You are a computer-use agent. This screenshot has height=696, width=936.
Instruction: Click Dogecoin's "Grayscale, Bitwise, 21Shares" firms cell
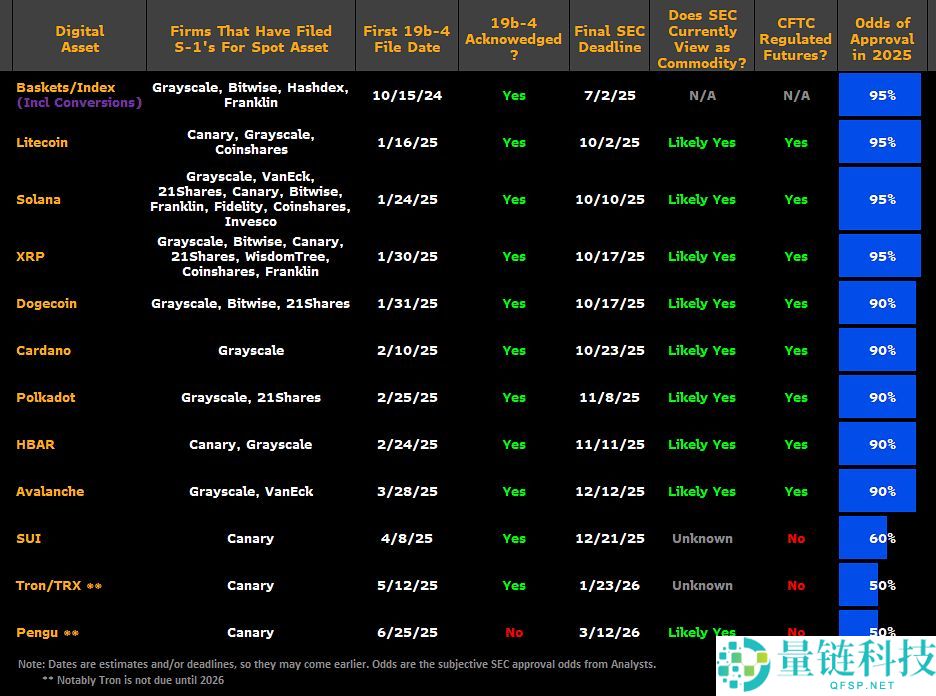pyautogui.click(x=250, y=303)
